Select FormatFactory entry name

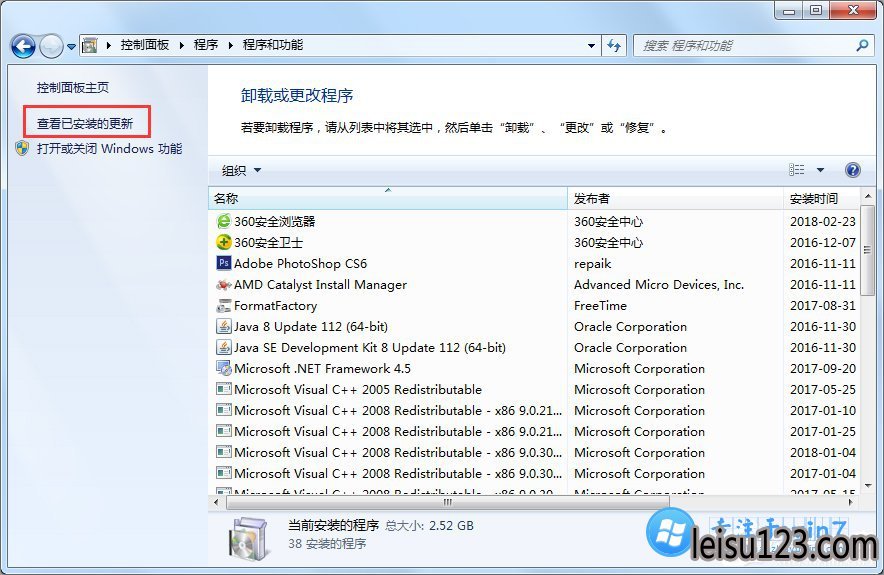[x=276, y=306]
